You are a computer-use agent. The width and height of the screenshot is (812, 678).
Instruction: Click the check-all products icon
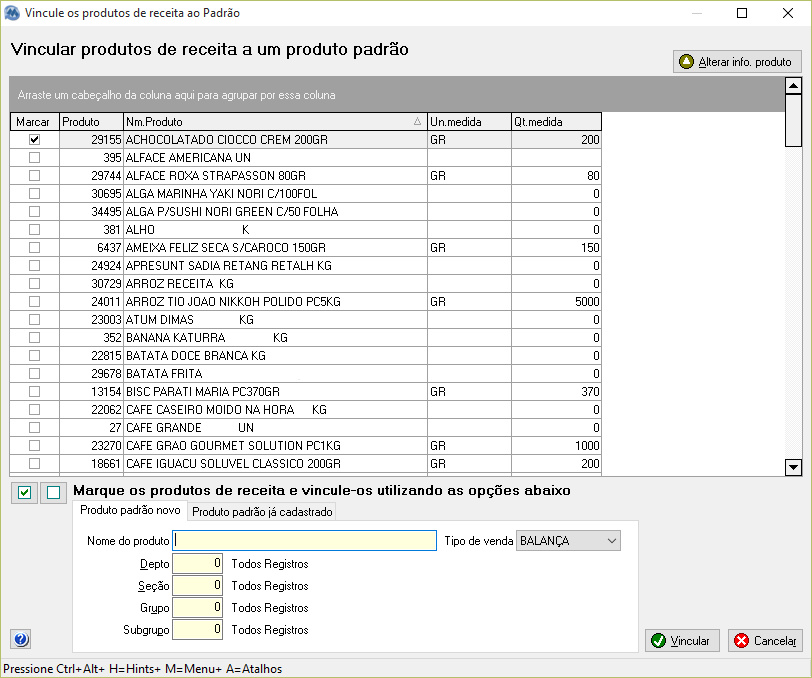[x=24, y=493]
